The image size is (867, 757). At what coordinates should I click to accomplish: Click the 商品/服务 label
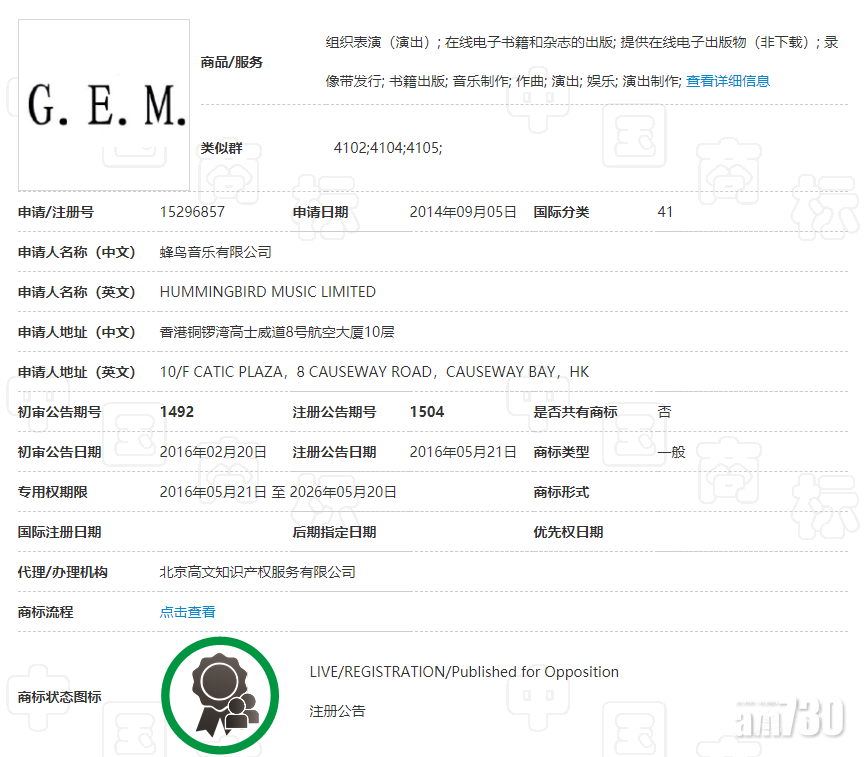click(232, 62)
